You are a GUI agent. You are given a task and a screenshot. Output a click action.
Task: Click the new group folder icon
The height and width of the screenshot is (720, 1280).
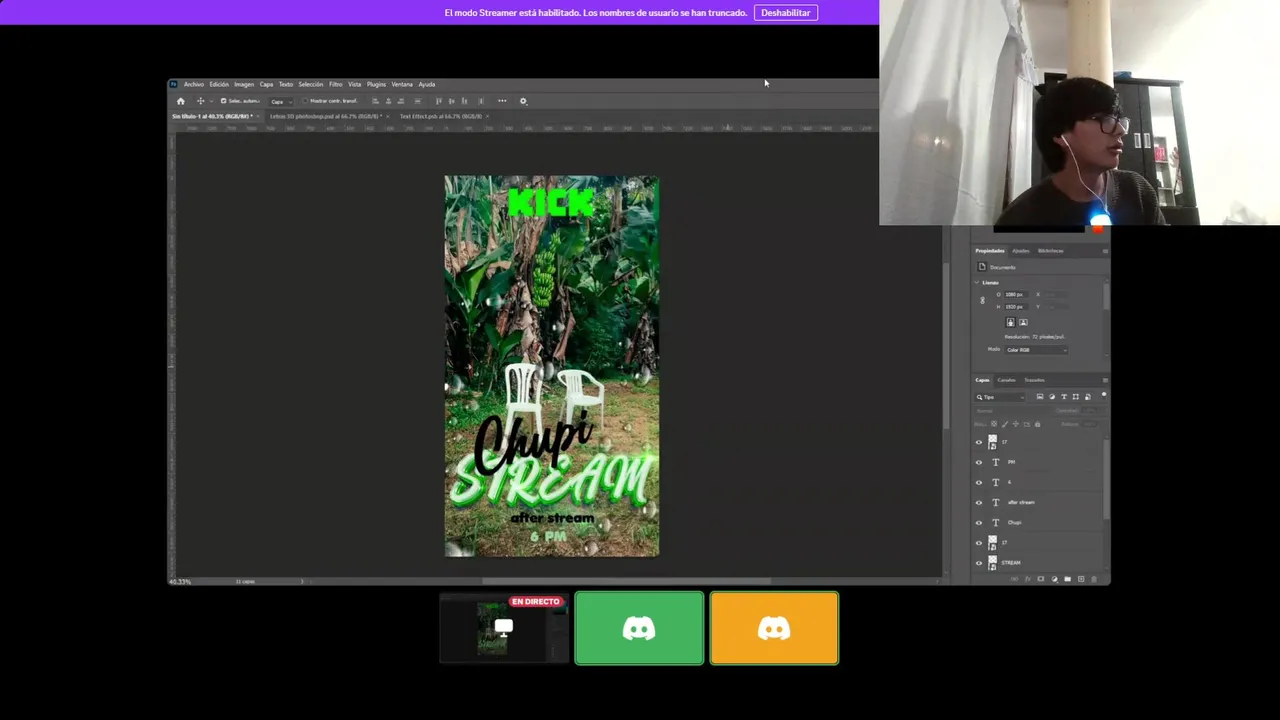(x=1067, y=579)
